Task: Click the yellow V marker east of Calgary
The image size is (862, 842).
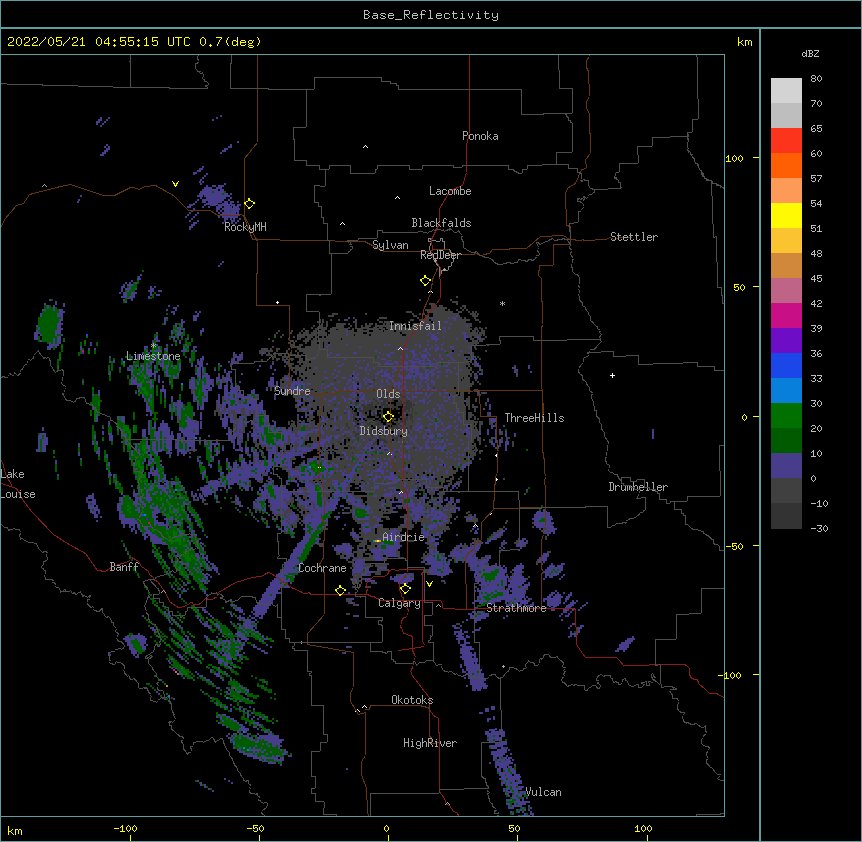Action: click(429, 584)
